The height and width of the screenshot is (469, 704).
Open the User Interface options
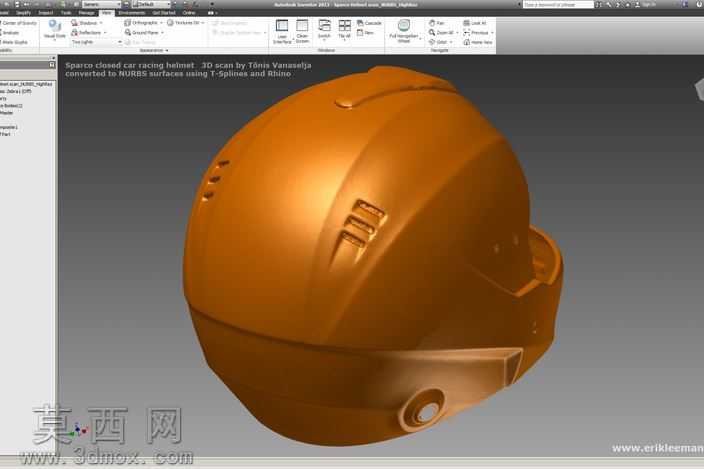[x=282, y=31]
